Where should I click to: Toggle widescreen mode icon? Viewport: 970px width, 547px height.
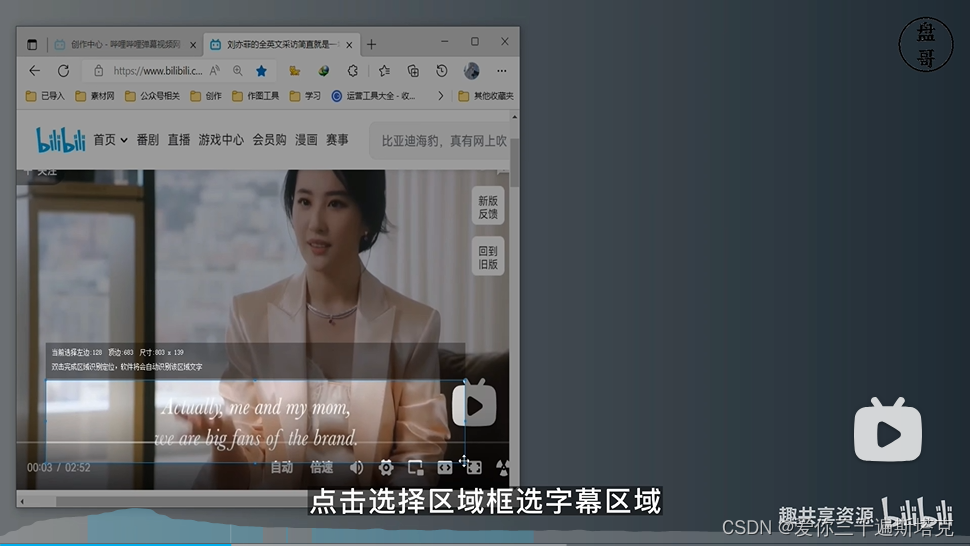(x=444, y=468)
